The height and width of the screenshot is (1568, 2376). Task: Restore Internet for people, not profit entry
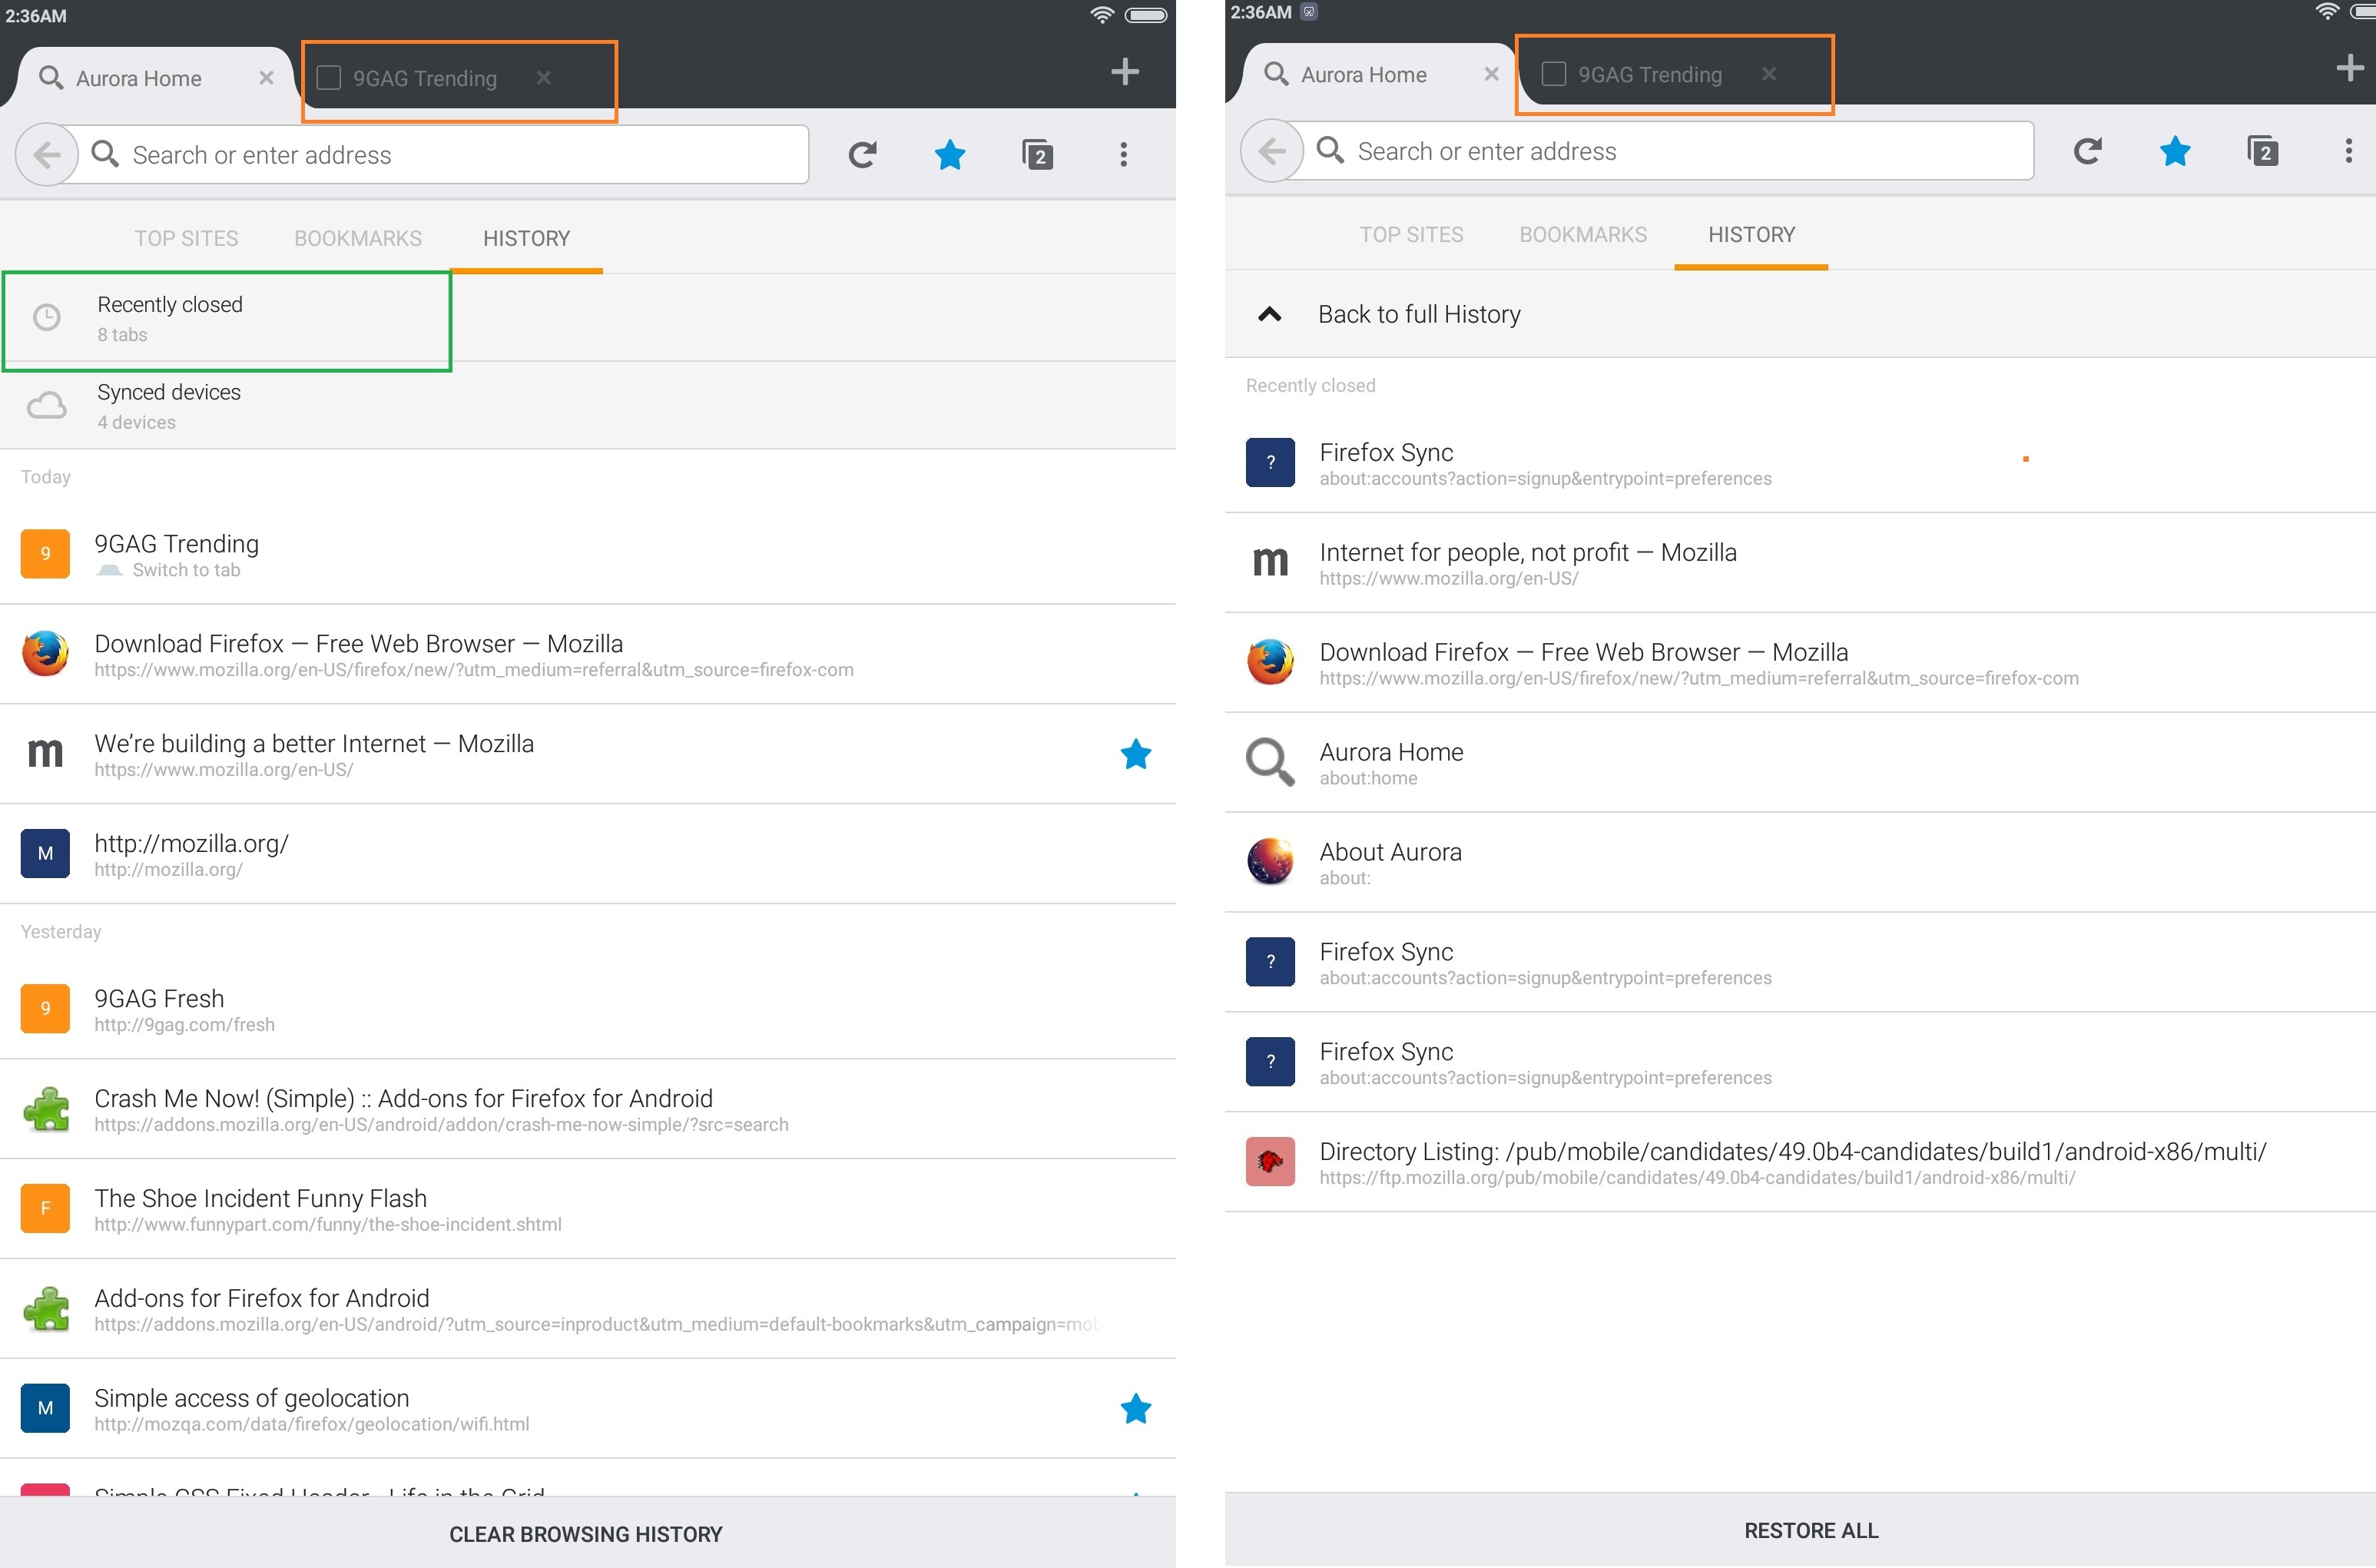[1800, 563]
